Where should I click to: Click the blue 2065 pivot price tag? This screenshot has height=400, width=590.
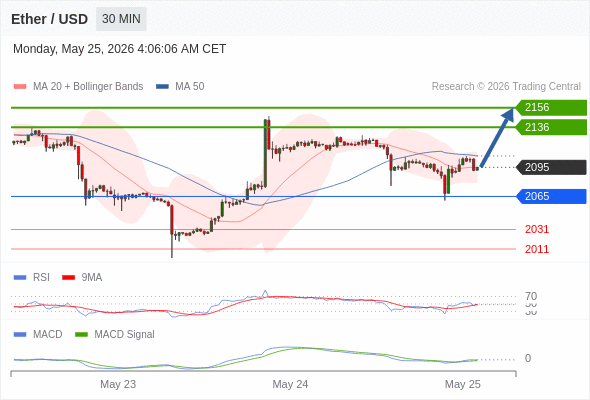pos(551,196)
